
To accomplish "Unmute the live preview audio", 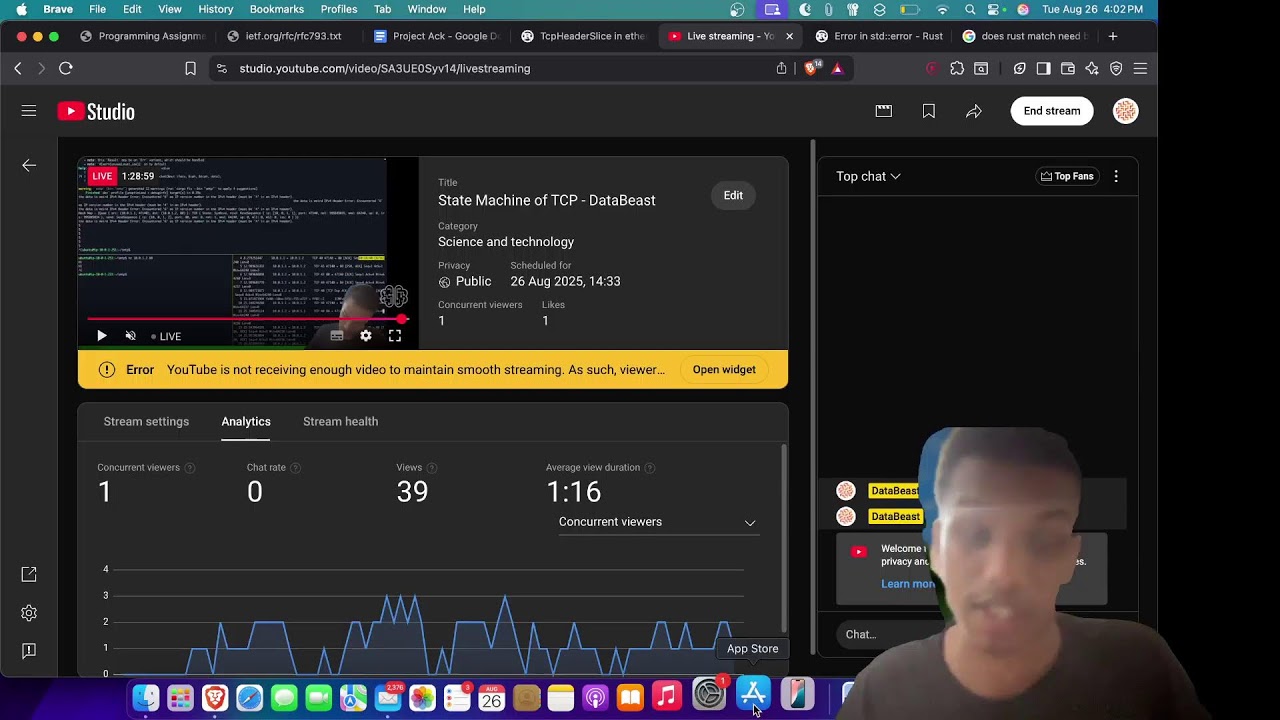I will [x=130, y=336].
